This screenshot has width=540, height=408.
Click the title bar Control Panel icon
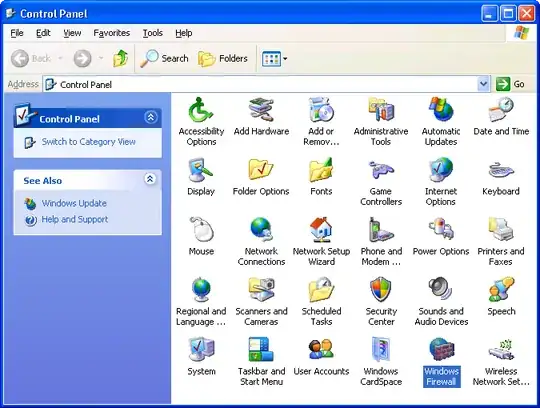pyautogui.click(x=11, y=13)
